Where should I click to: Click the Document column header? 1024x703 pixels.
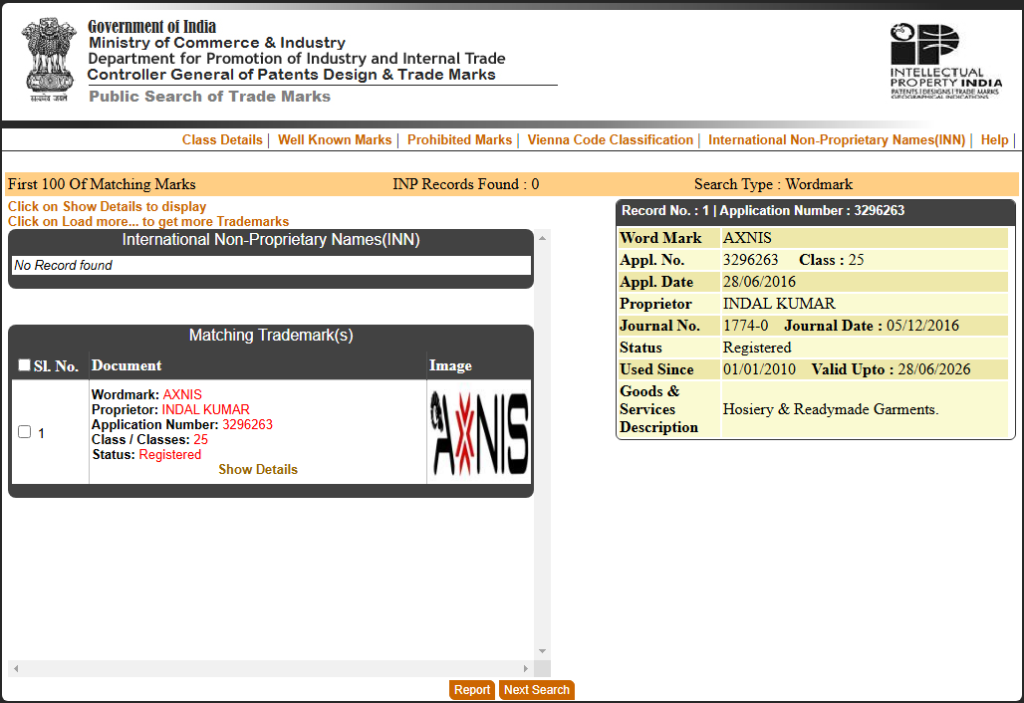[126, 366]
